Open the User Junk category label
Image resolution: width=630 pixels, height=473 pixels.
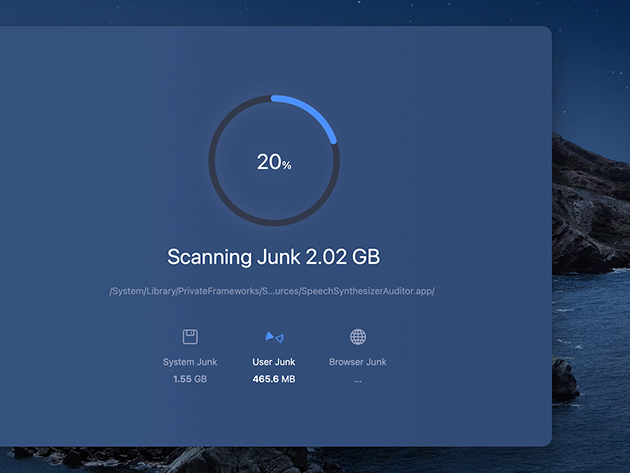pyautogui.click(x=274, y=362)
